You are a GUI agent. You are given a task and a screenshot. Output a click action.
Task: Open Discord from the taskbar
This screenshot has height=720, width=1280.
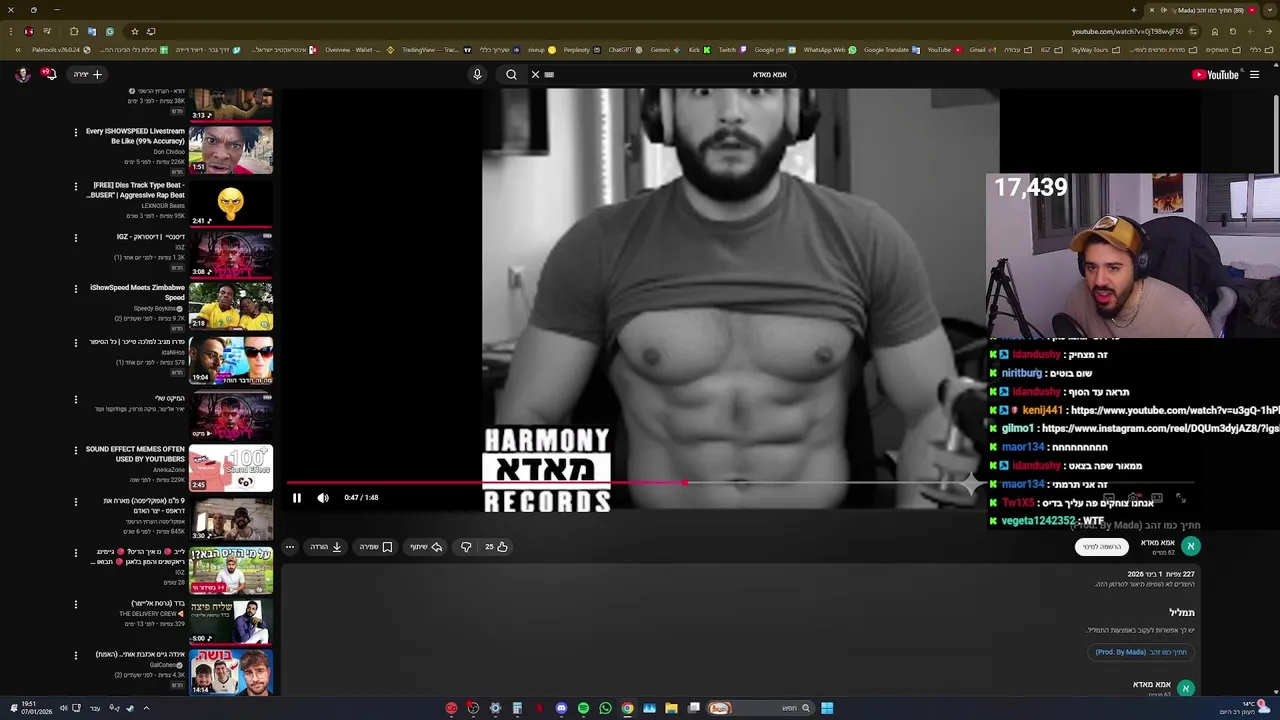[x=561, y=708]
